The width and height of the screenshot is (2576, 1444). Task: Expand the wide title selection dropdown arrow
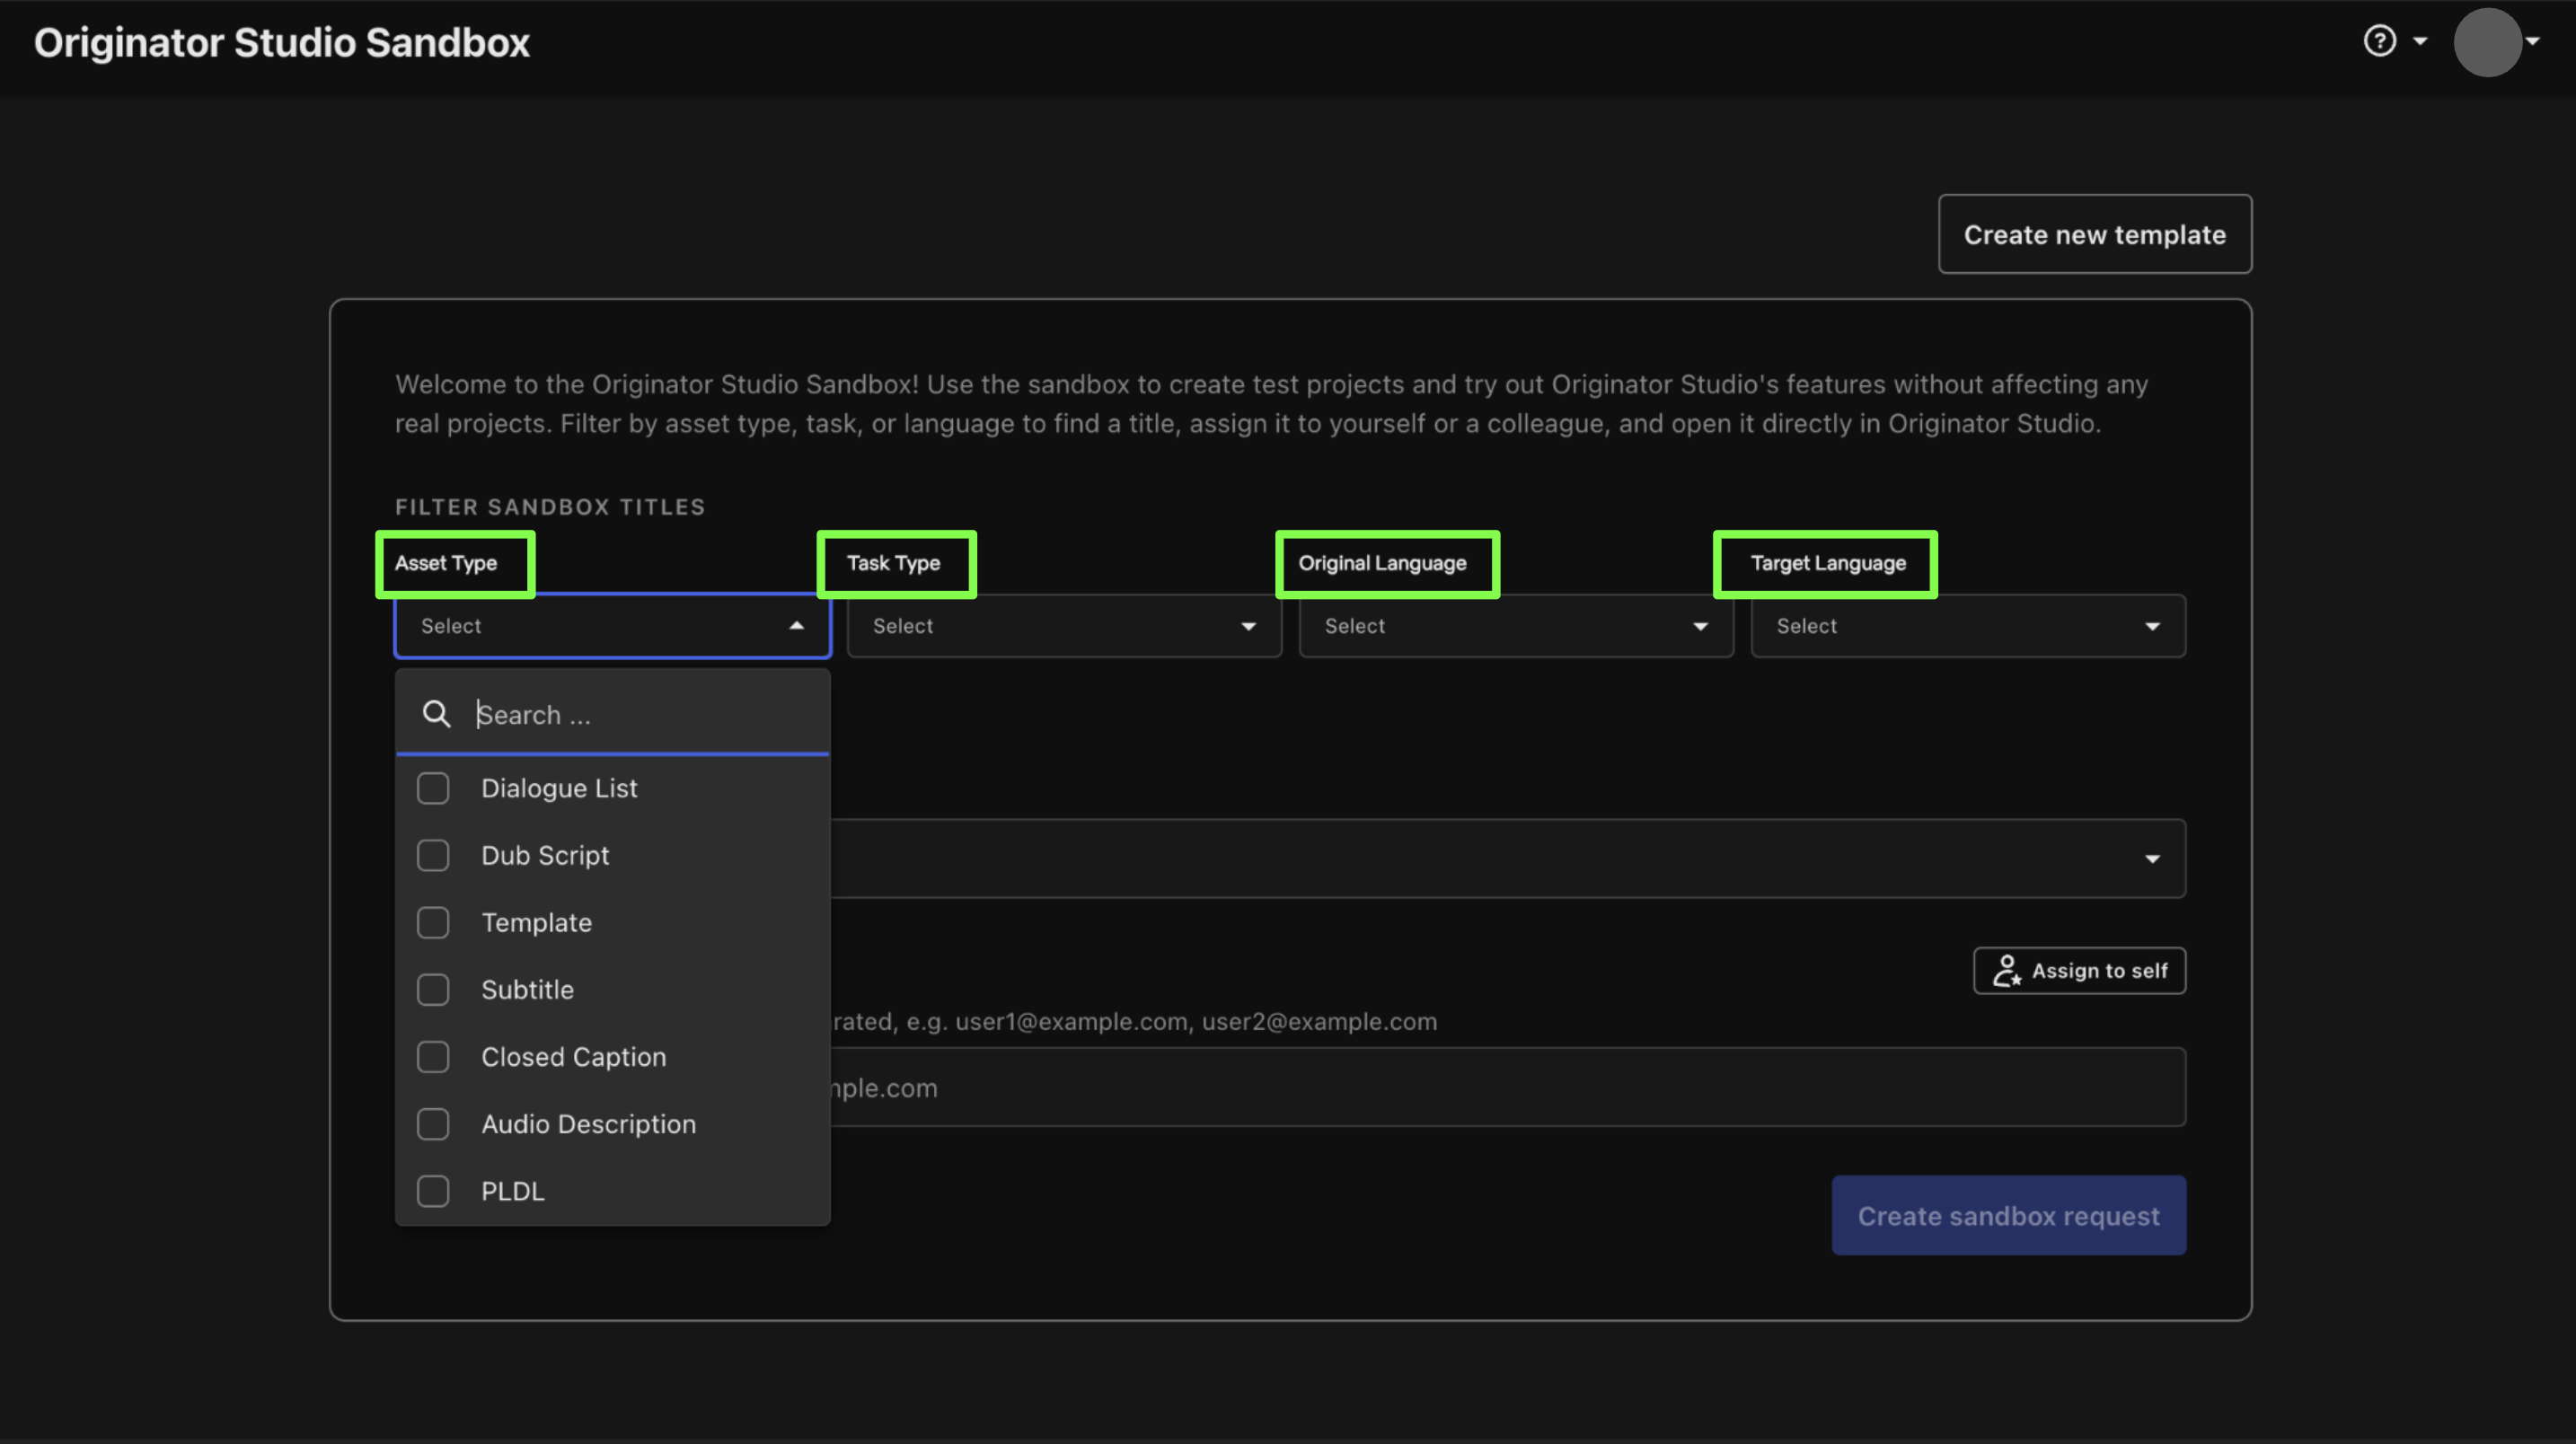(x=2152, y=859)
